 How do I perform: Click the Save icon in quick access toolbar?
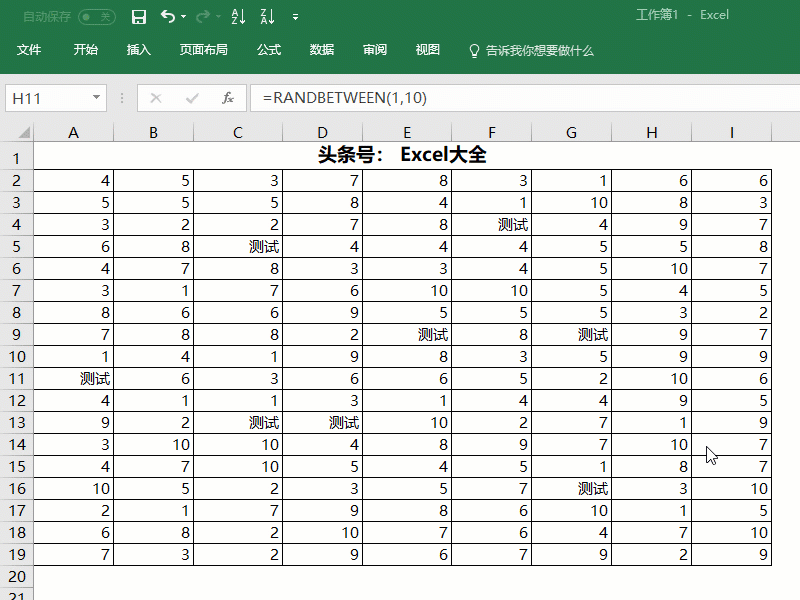click(x=139, y=17)
